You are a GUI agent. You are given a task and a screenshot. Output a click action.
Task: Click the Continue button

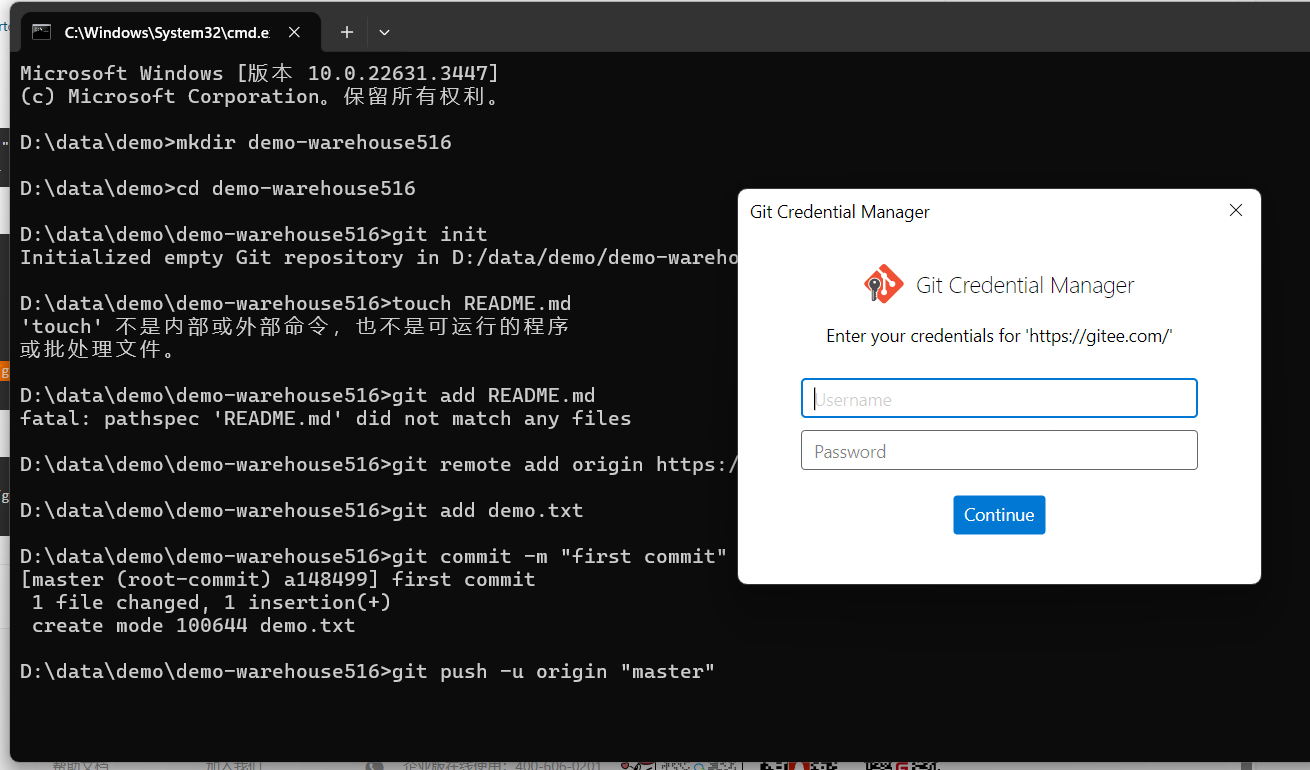pyautogui.click(x=999, y=515)
